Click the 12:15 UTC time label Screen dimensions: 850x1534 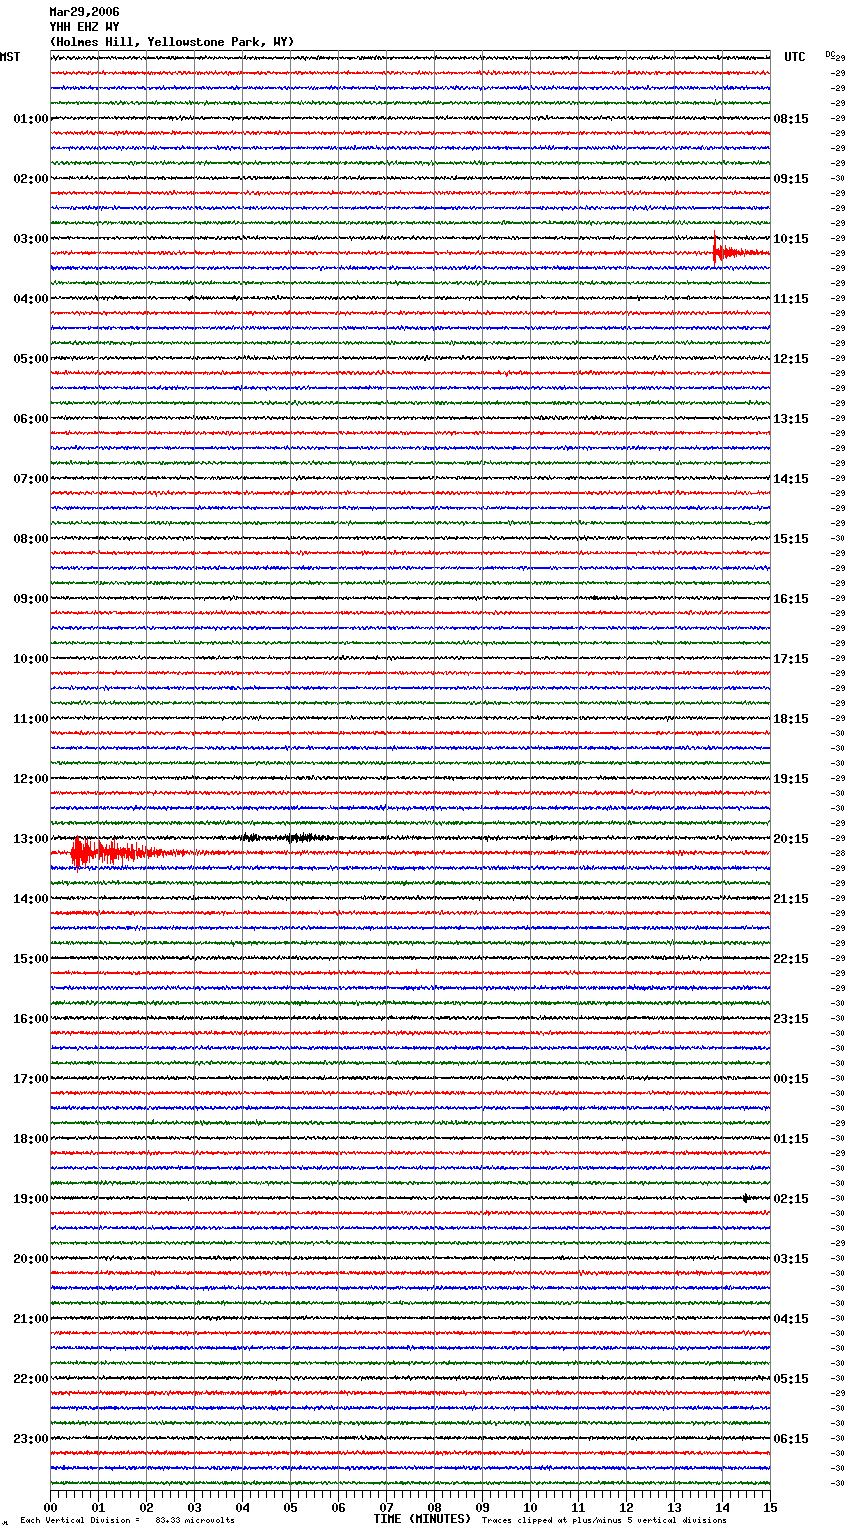coord(791,359)
